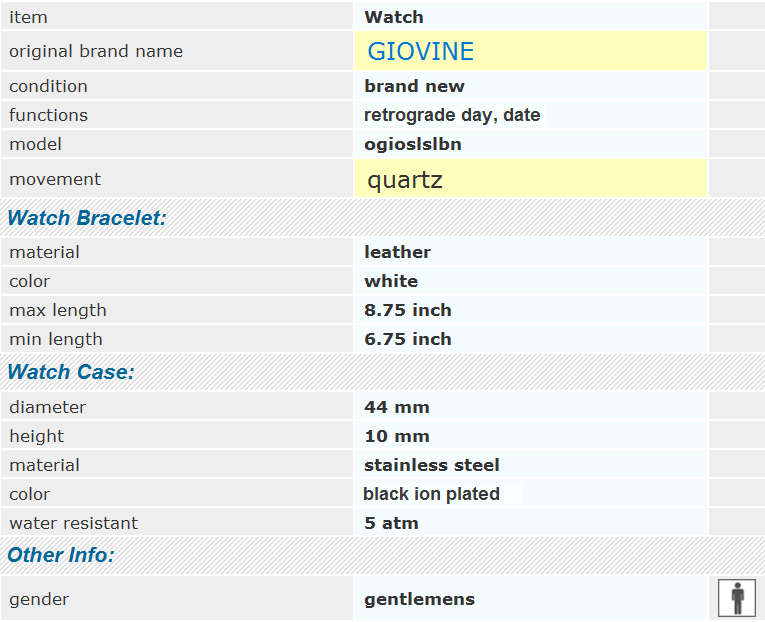Select the bracelet color 'white'
Viewport: 765px width, 622px height.
pos(391,281)
